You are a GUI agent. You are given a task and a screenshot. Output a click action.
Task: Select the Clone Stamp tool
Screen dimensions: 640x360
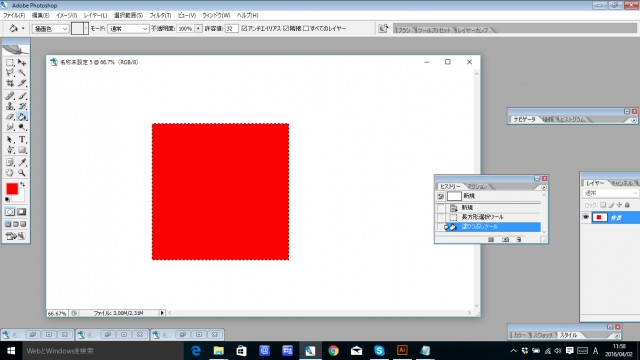10,107
